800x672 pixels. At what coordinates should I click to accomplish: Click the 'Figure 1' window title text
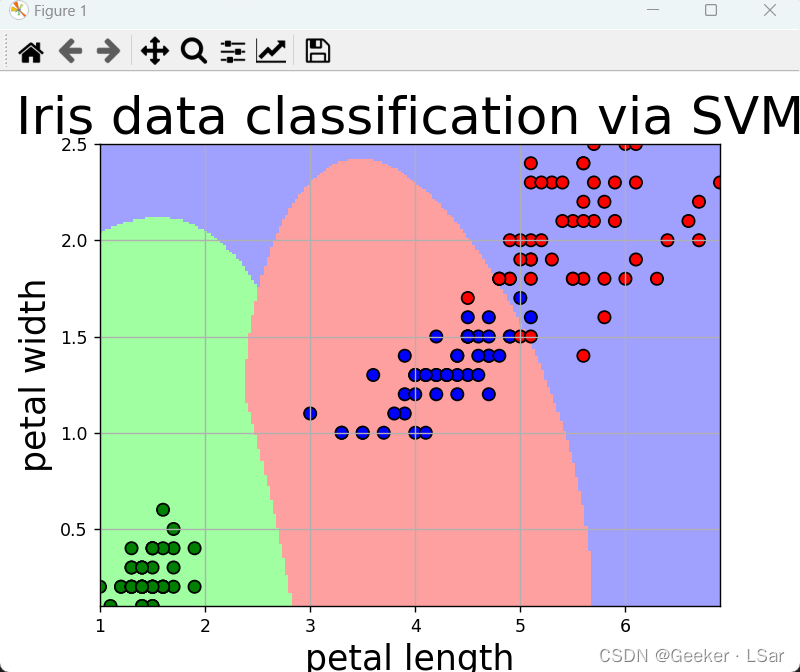point(60,11)
